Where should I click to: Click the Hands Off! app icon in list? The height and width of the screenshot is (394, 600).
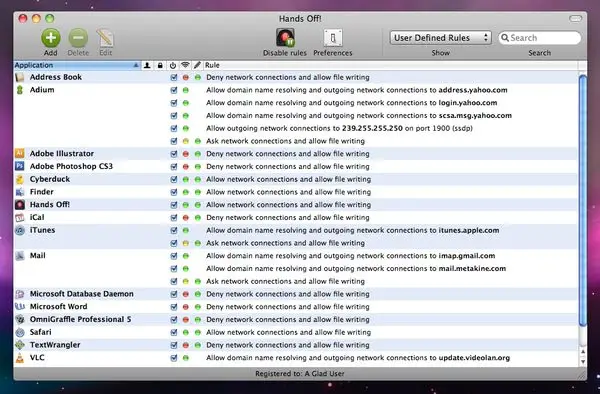(x=20, y=204)
